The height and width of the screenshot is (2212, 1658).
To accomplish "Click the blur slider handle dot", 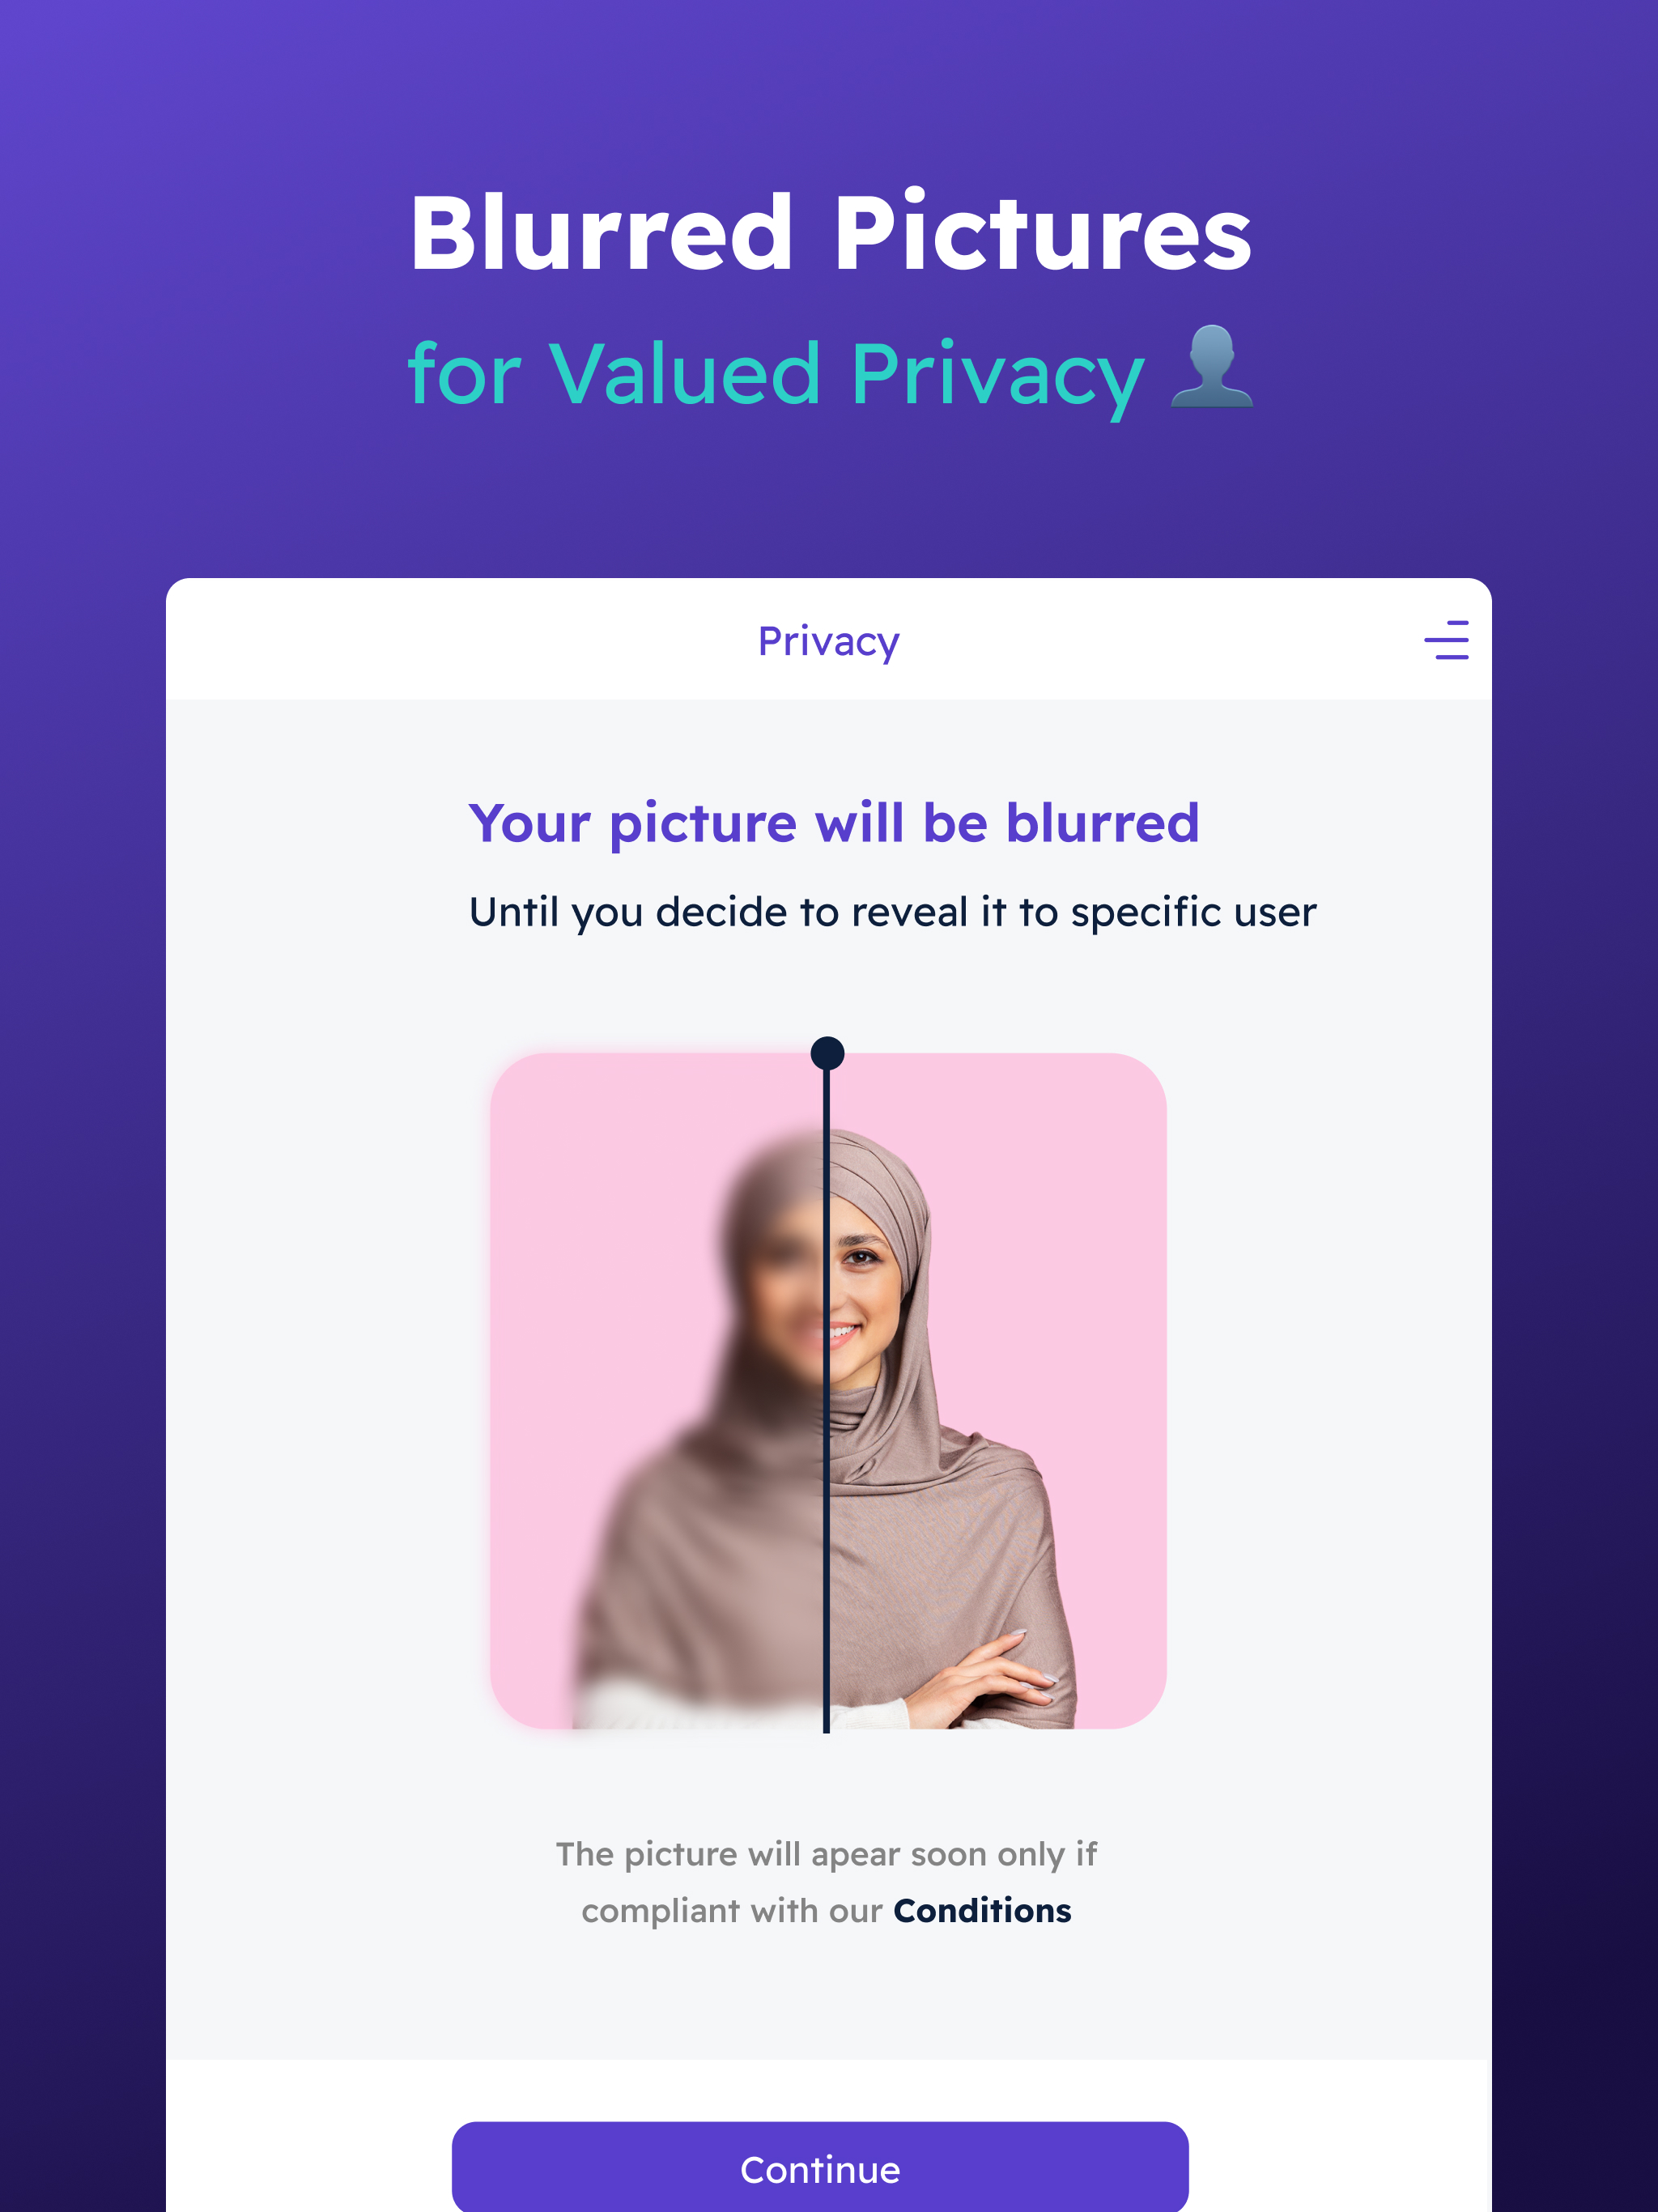I will click(827, 1053).
